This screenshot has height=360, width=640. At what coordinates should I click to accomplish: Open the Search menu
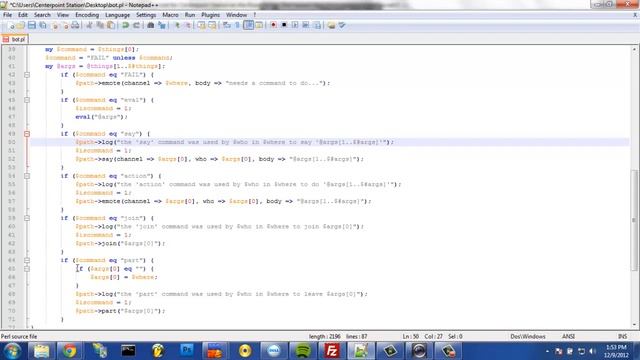point(42,15)
